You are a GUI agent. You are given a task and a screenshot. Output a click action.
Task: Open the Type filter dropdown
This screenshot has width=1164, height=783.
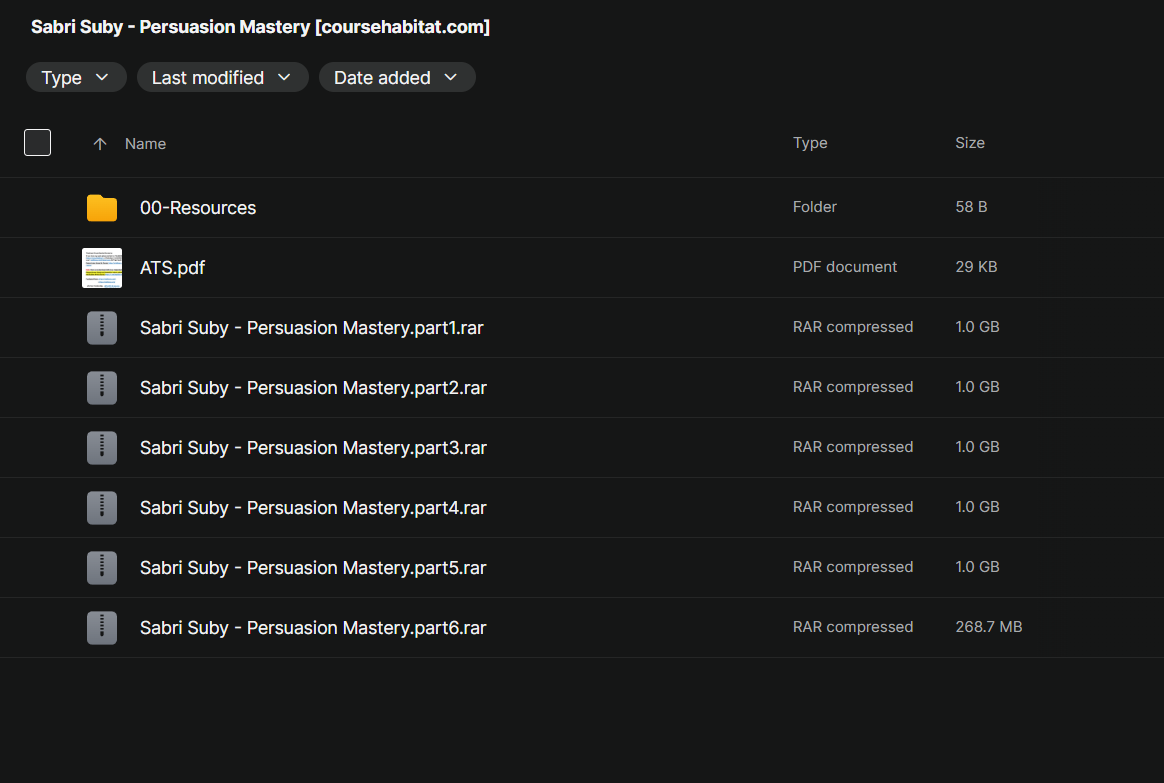pos(76,77)
